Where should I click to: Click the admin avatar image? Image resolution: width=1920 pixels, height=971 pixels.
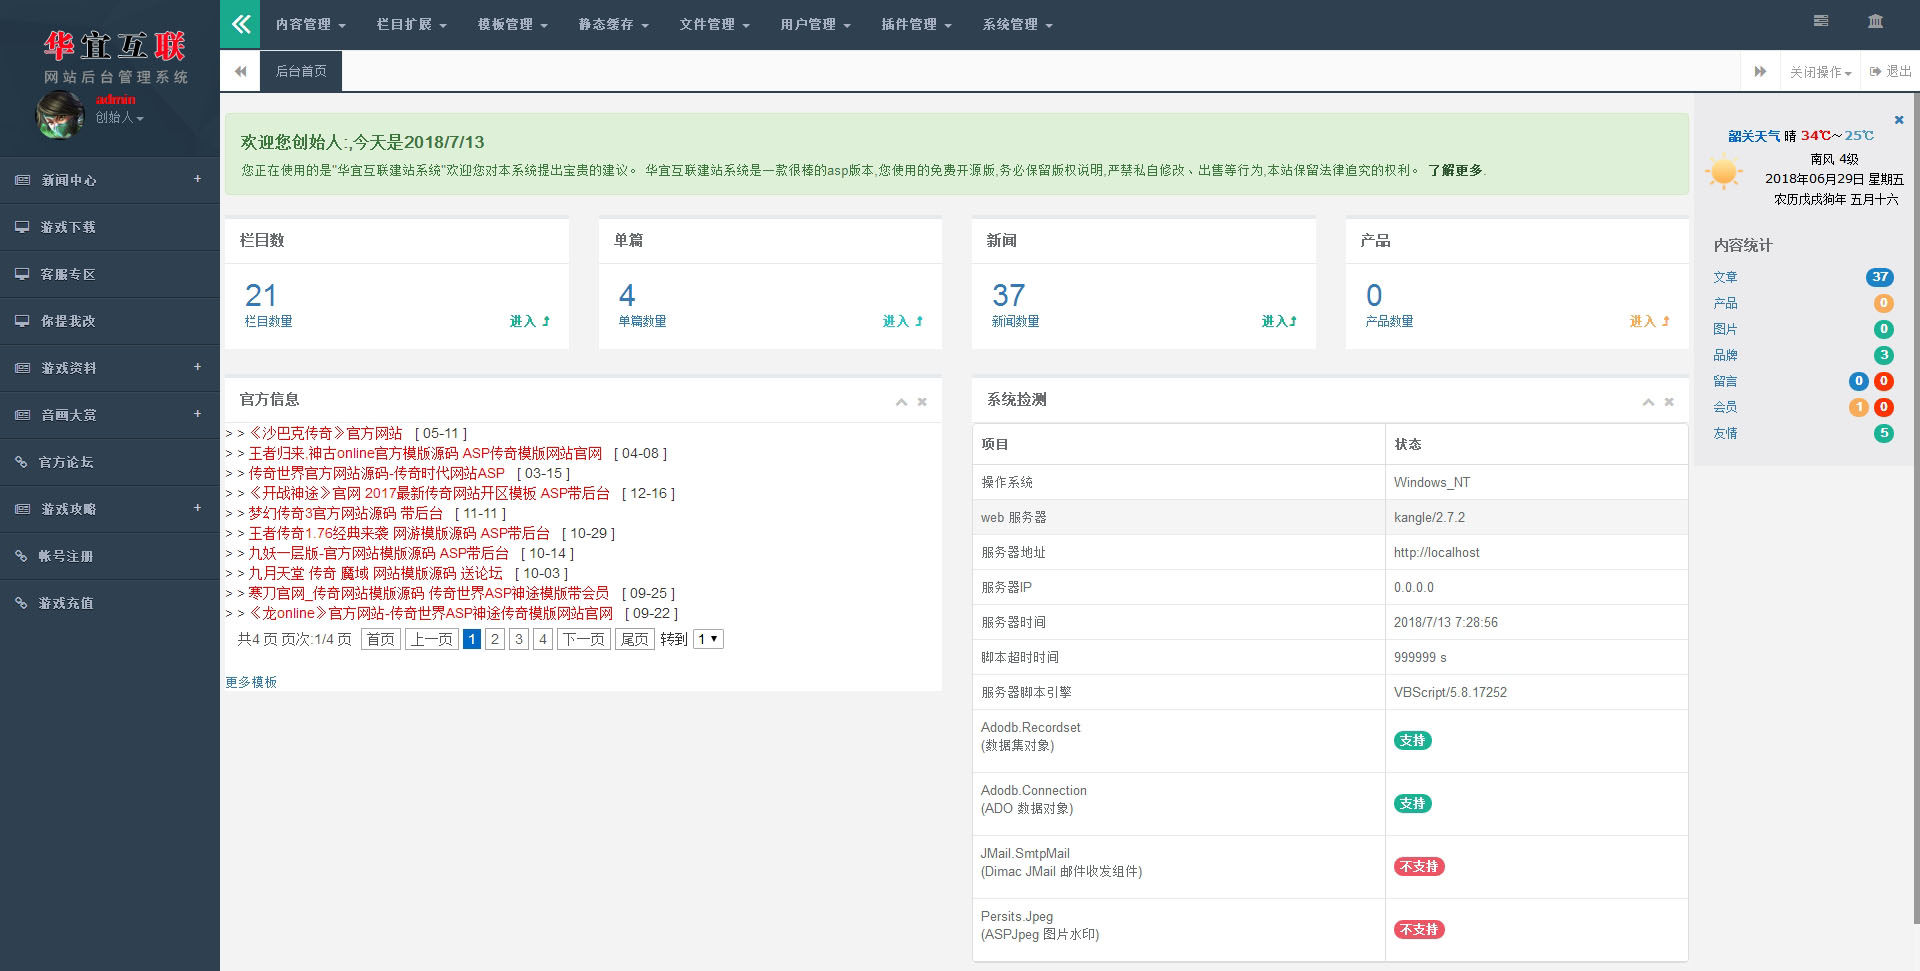(60, 115)
